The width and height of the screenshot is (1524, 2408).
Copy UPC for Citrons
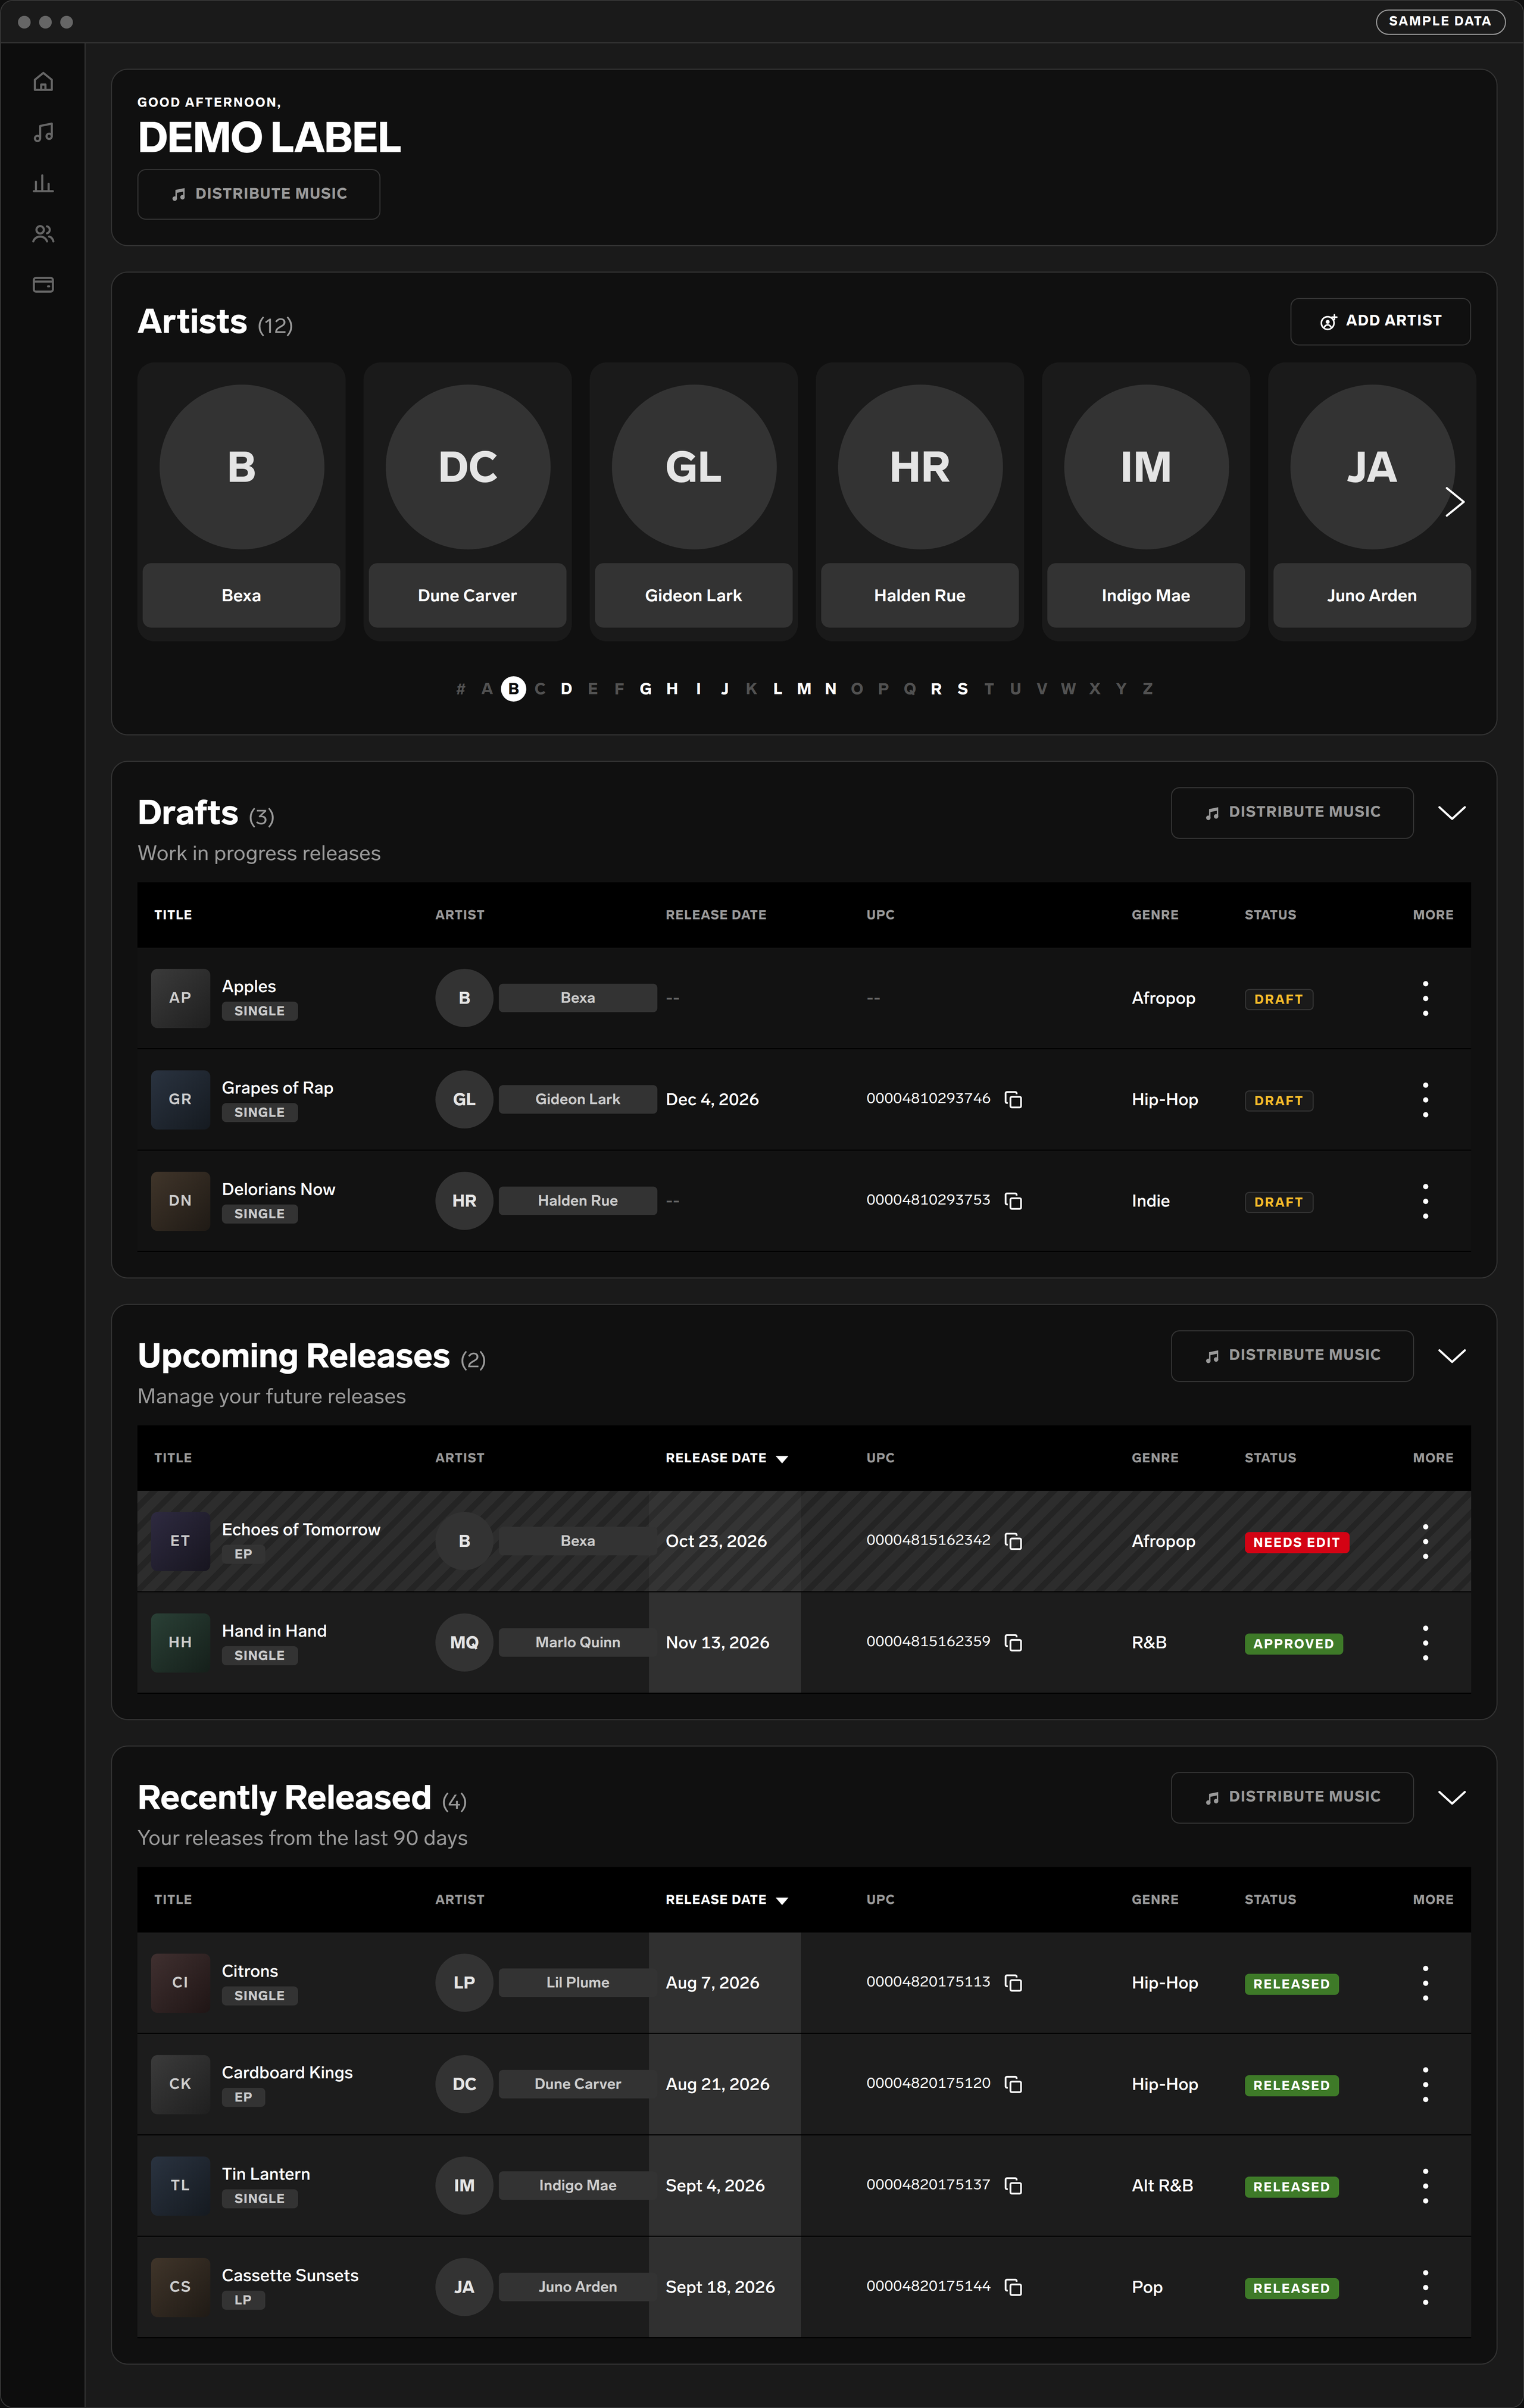(1013, 1982)
